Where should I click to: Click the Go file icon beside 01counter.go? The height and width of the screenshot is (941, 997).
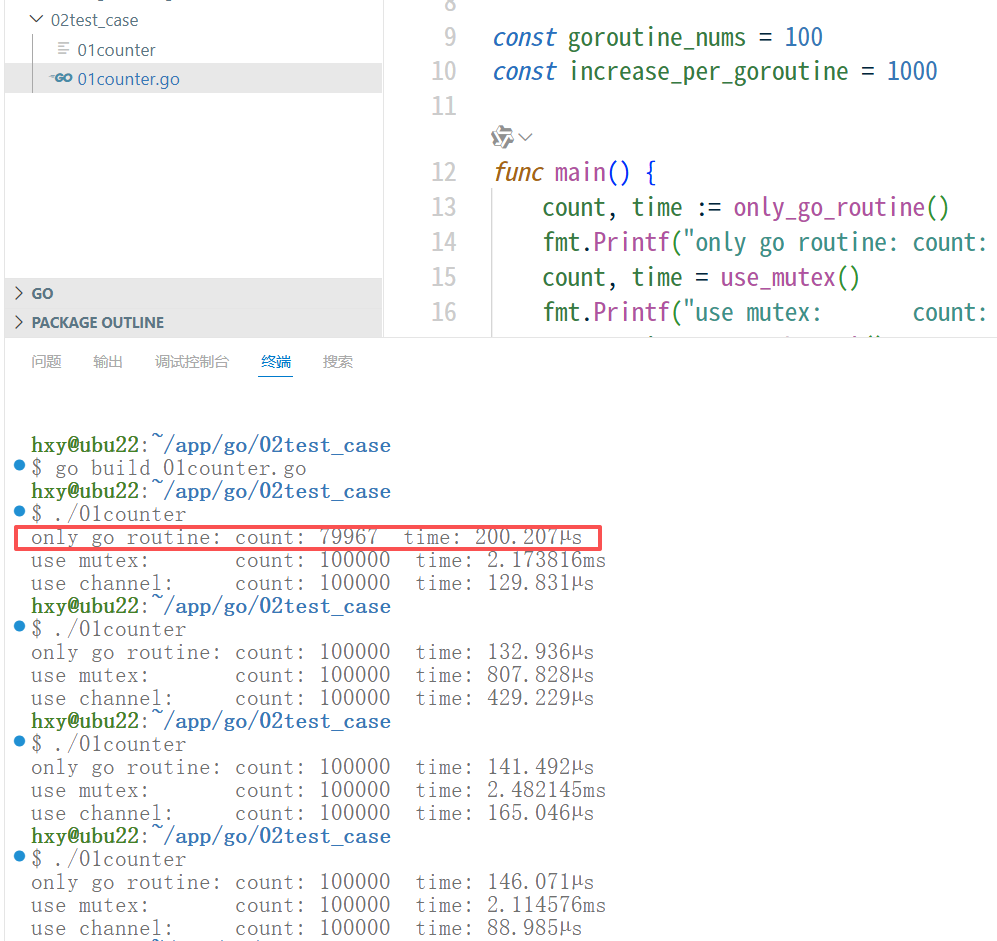point(62,78)
